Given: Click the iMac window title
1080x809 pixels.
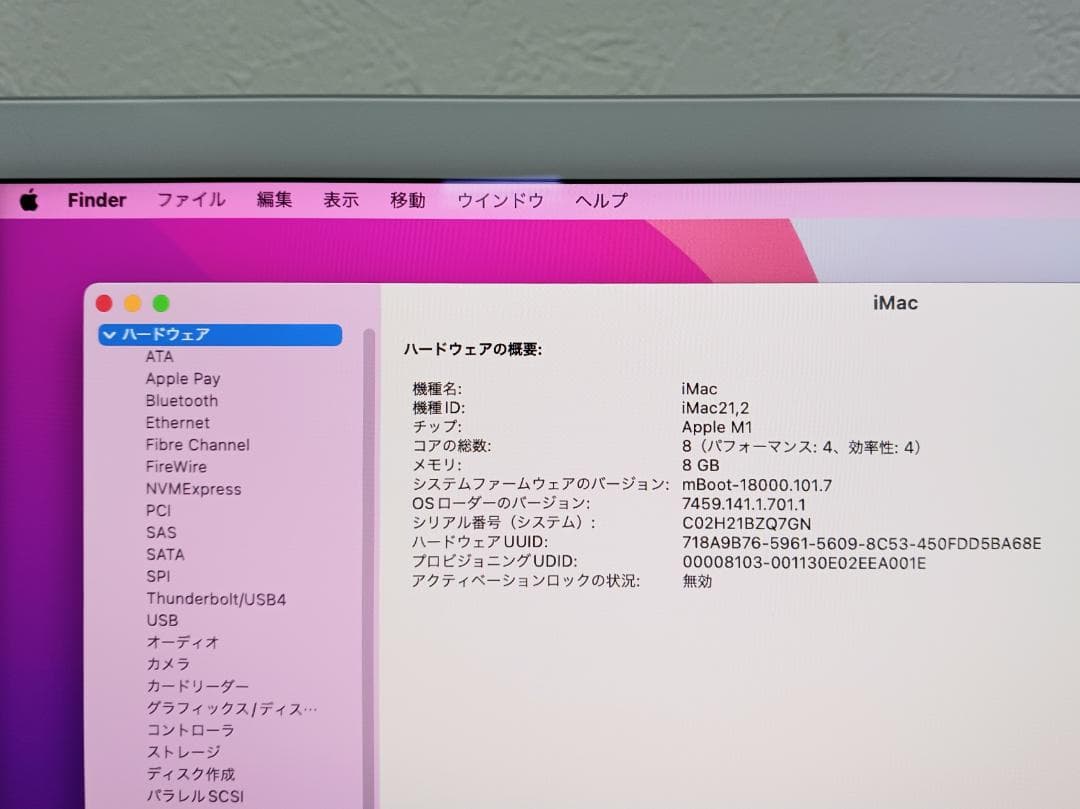Looking at the screenshot, I should coord(895,304).
